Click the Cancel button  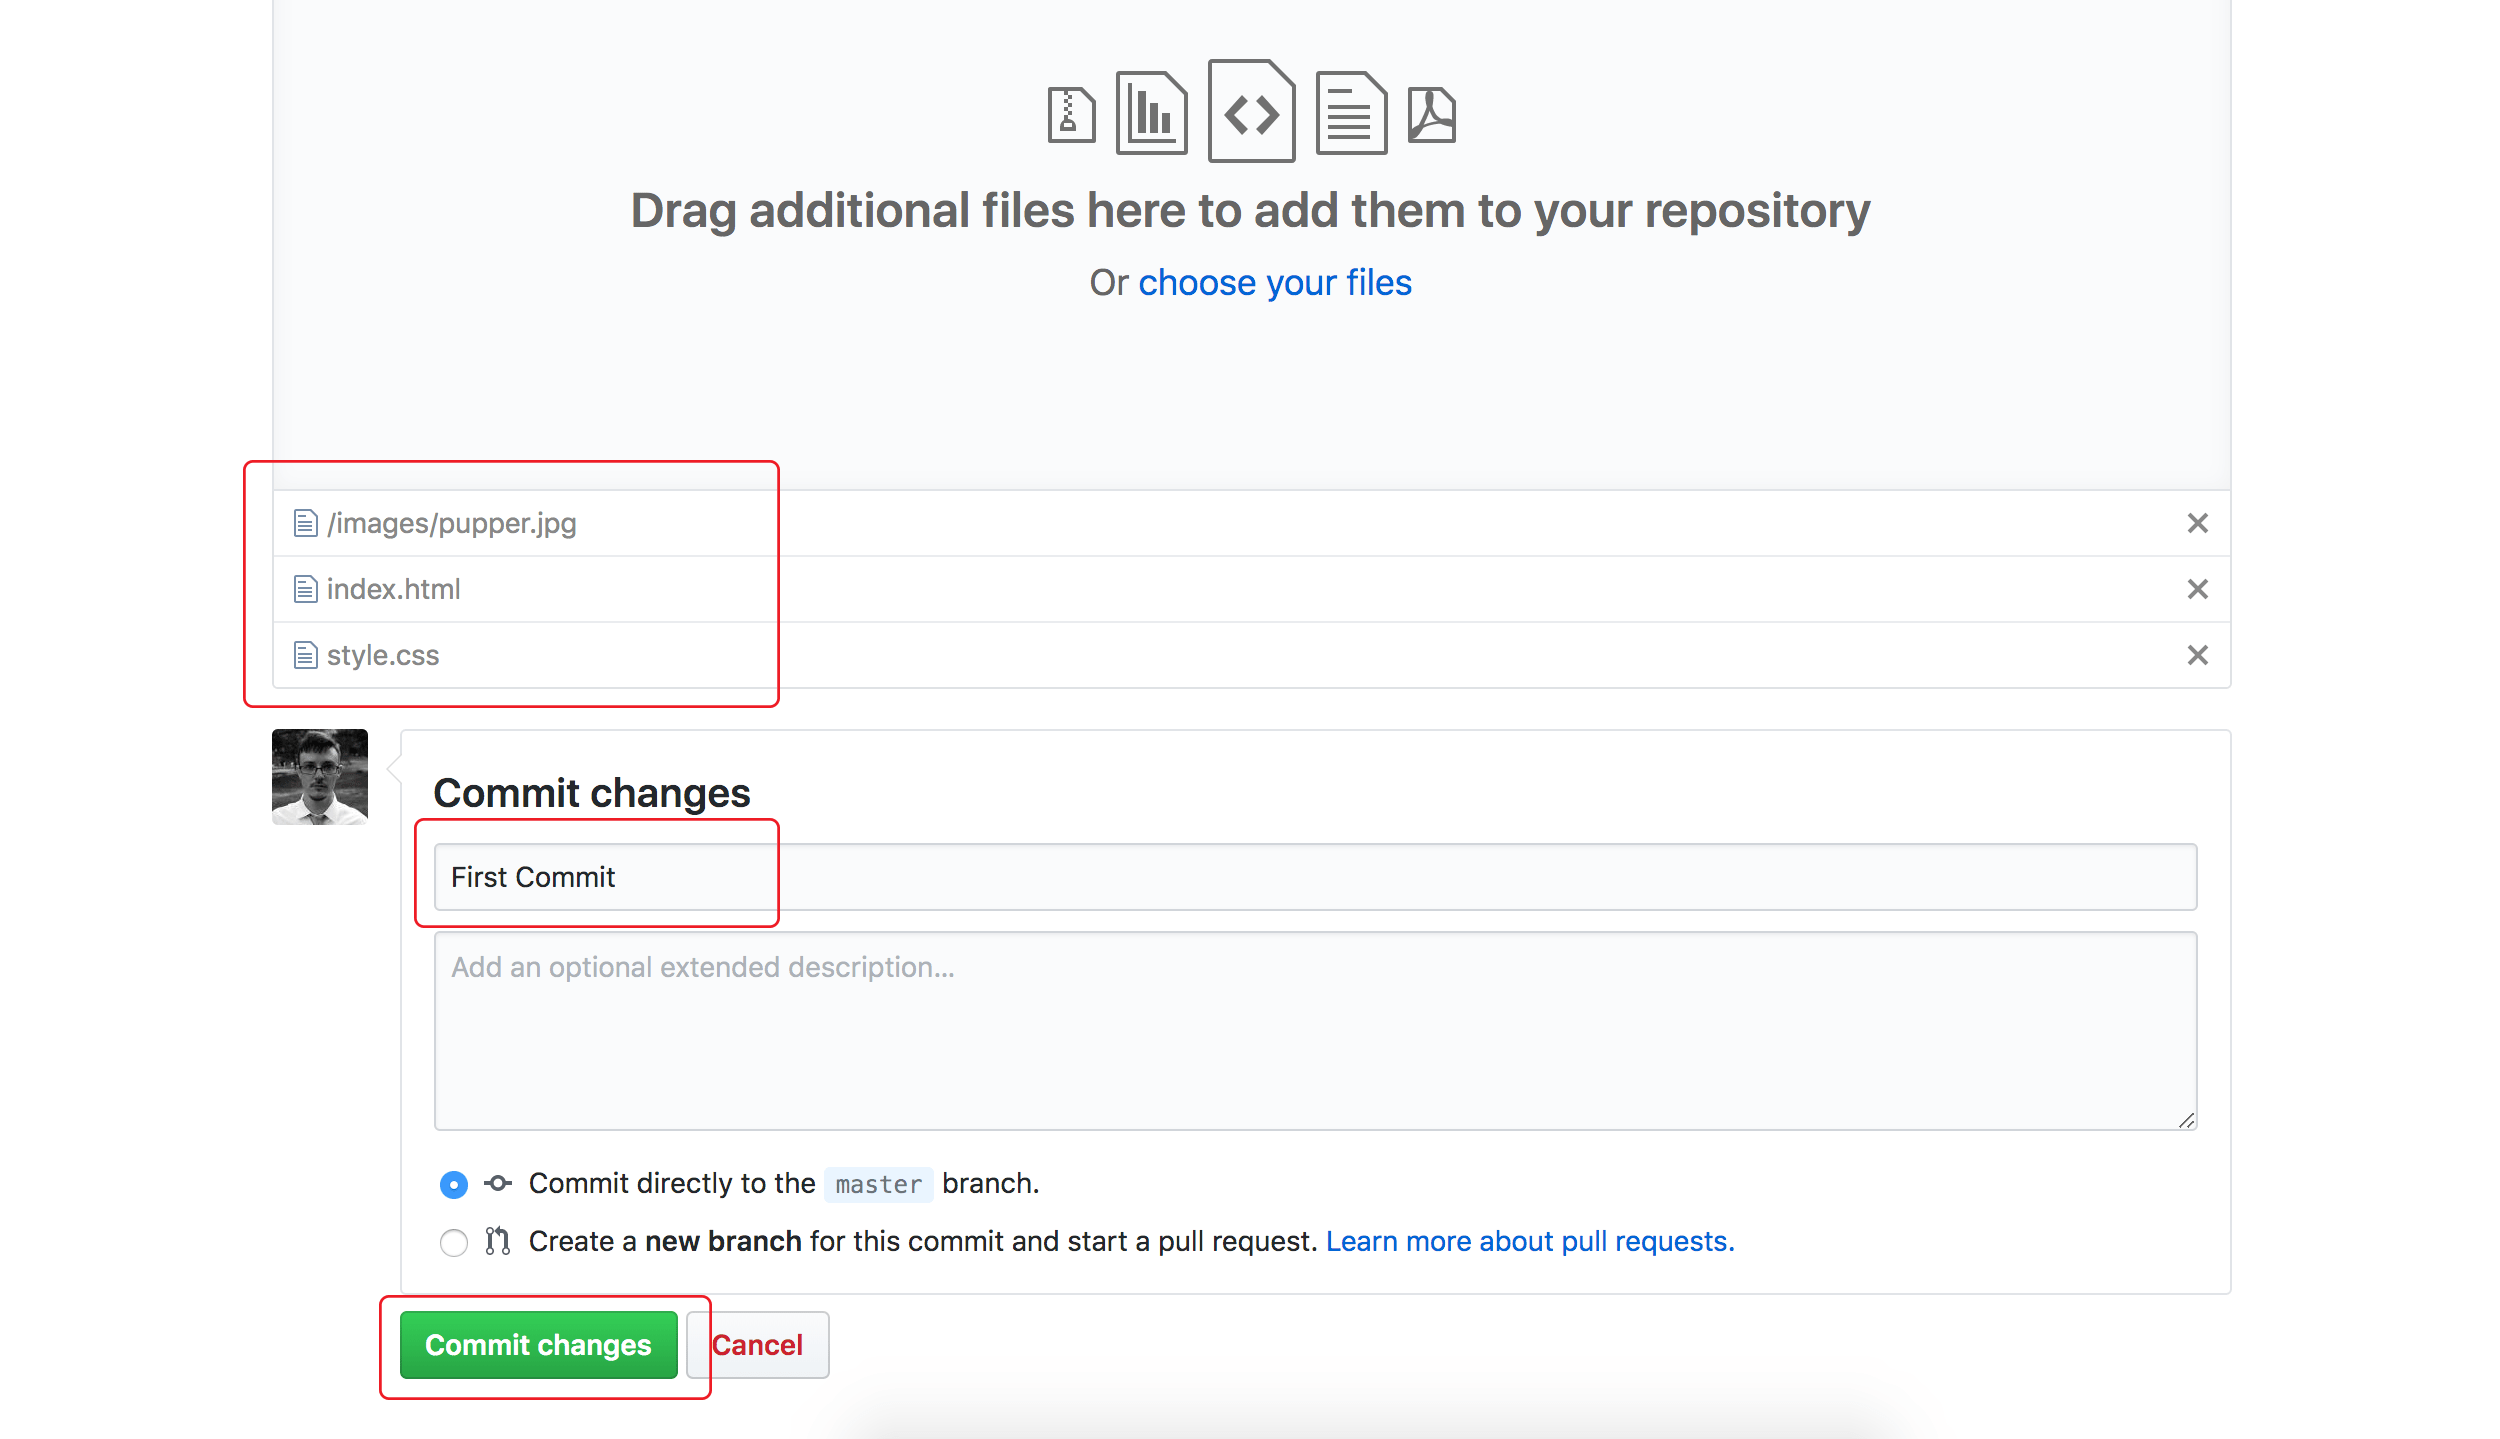[x=758, y=1345]
